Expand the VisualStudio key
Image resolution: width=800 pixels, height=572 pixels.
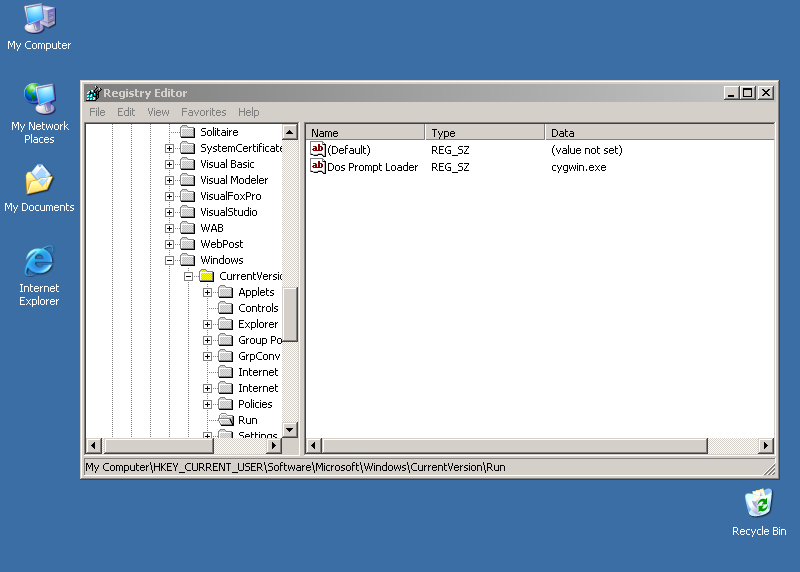click(169, 212)
